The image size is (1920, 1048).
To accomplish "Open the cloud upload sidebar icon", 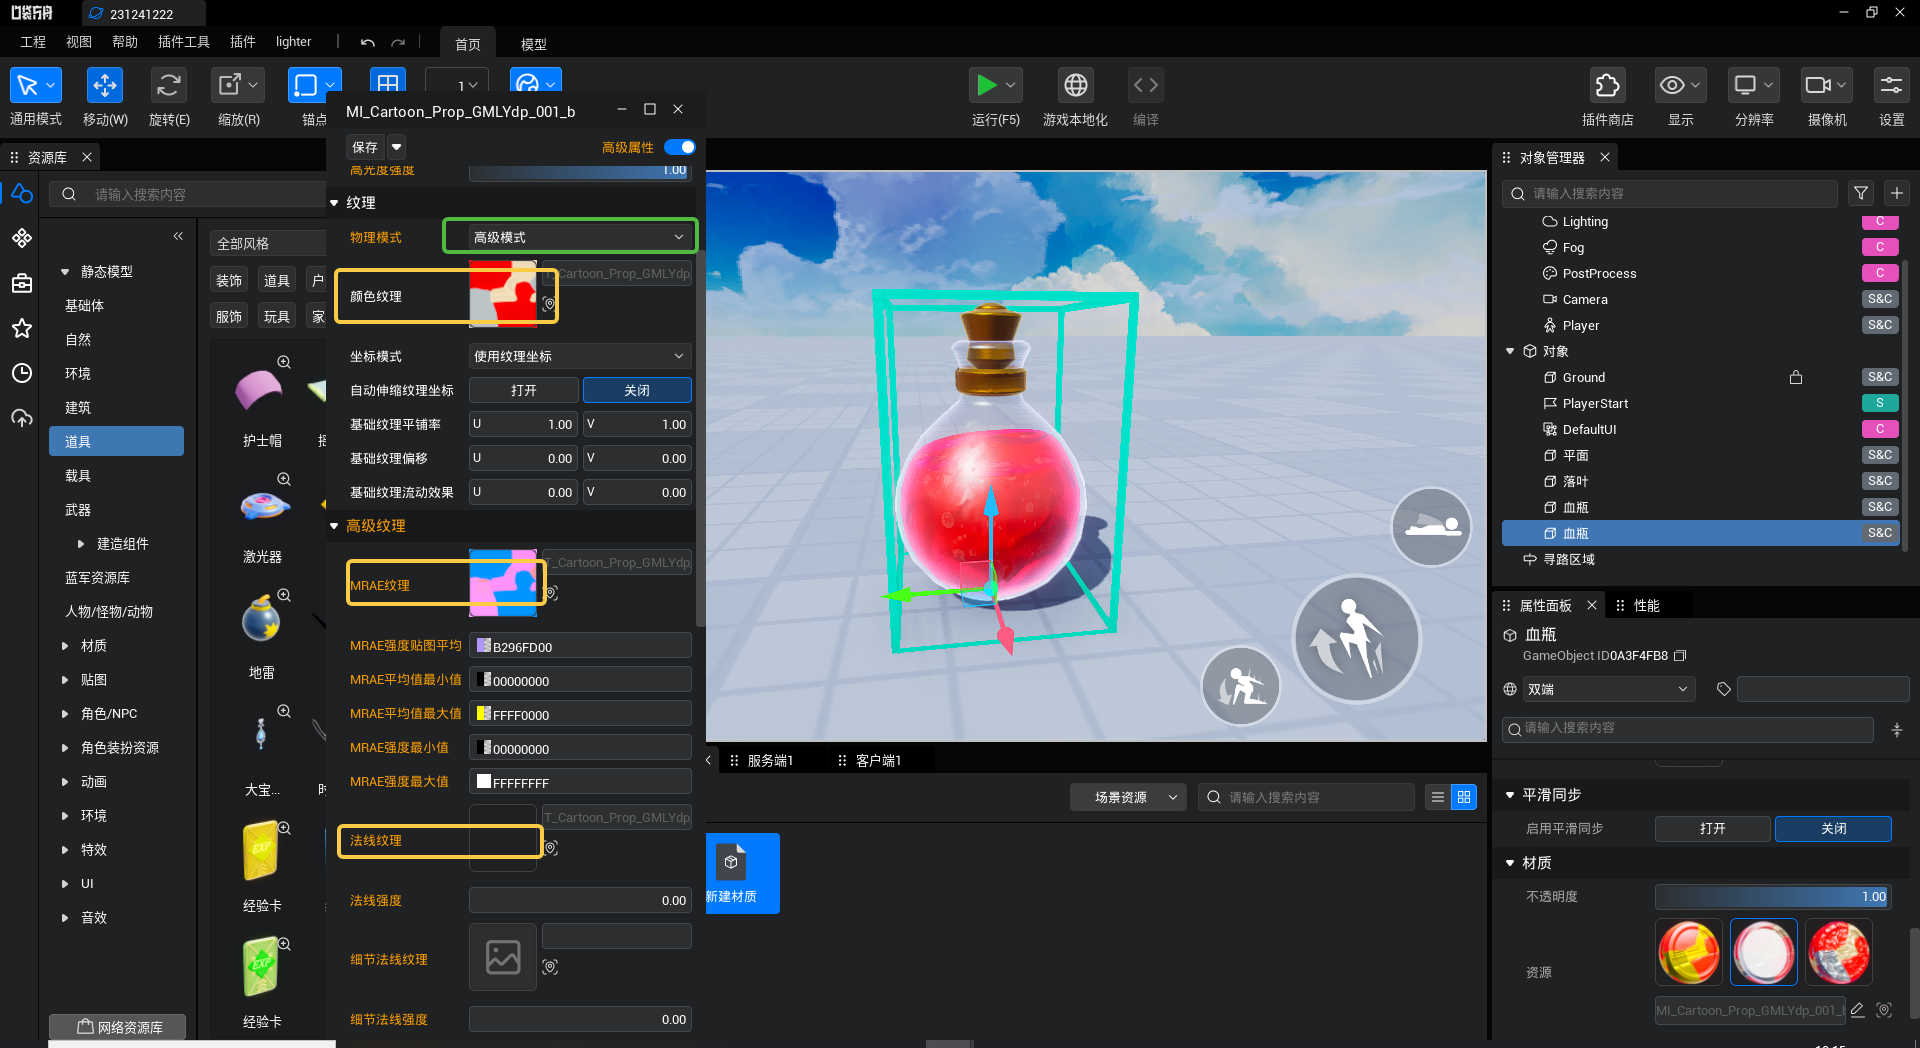I will coord(22,418).
